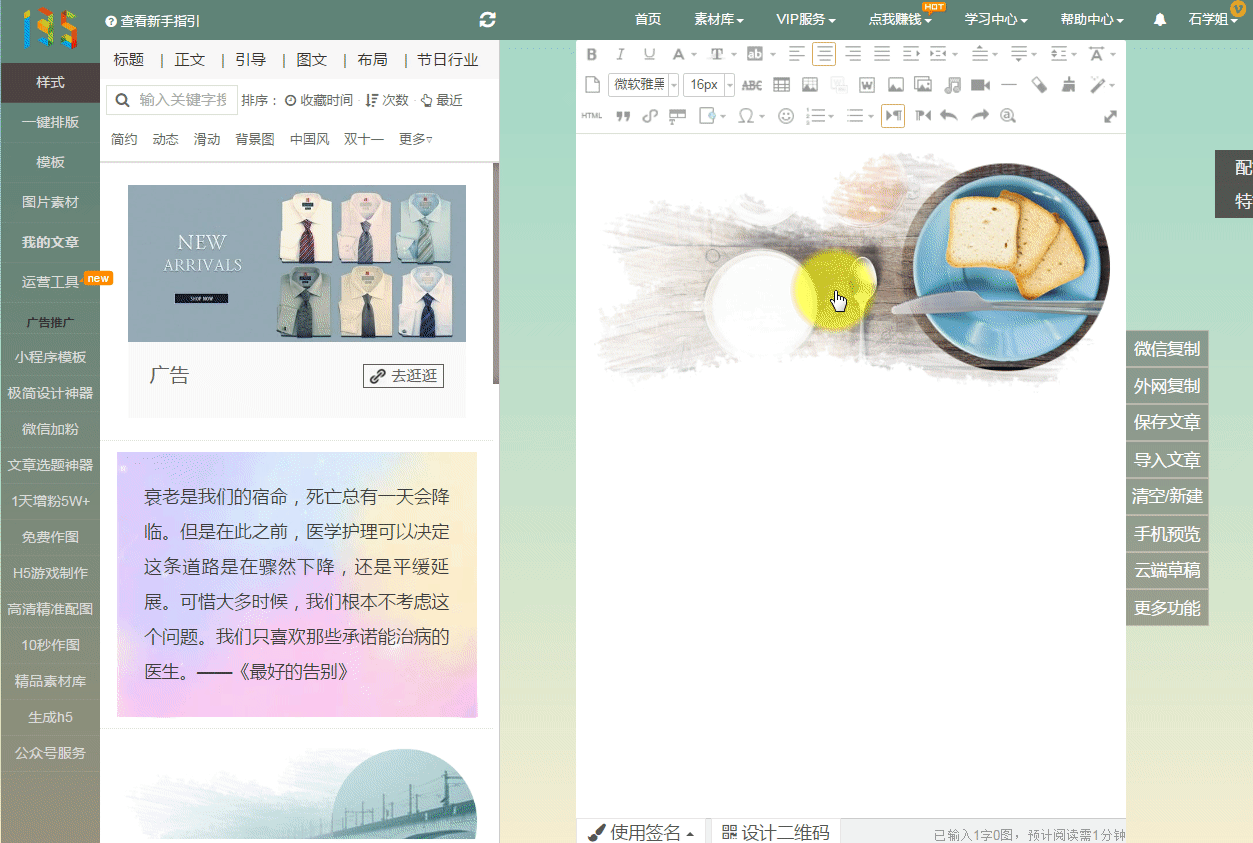Click the music insert icon

tap(952, 85)
